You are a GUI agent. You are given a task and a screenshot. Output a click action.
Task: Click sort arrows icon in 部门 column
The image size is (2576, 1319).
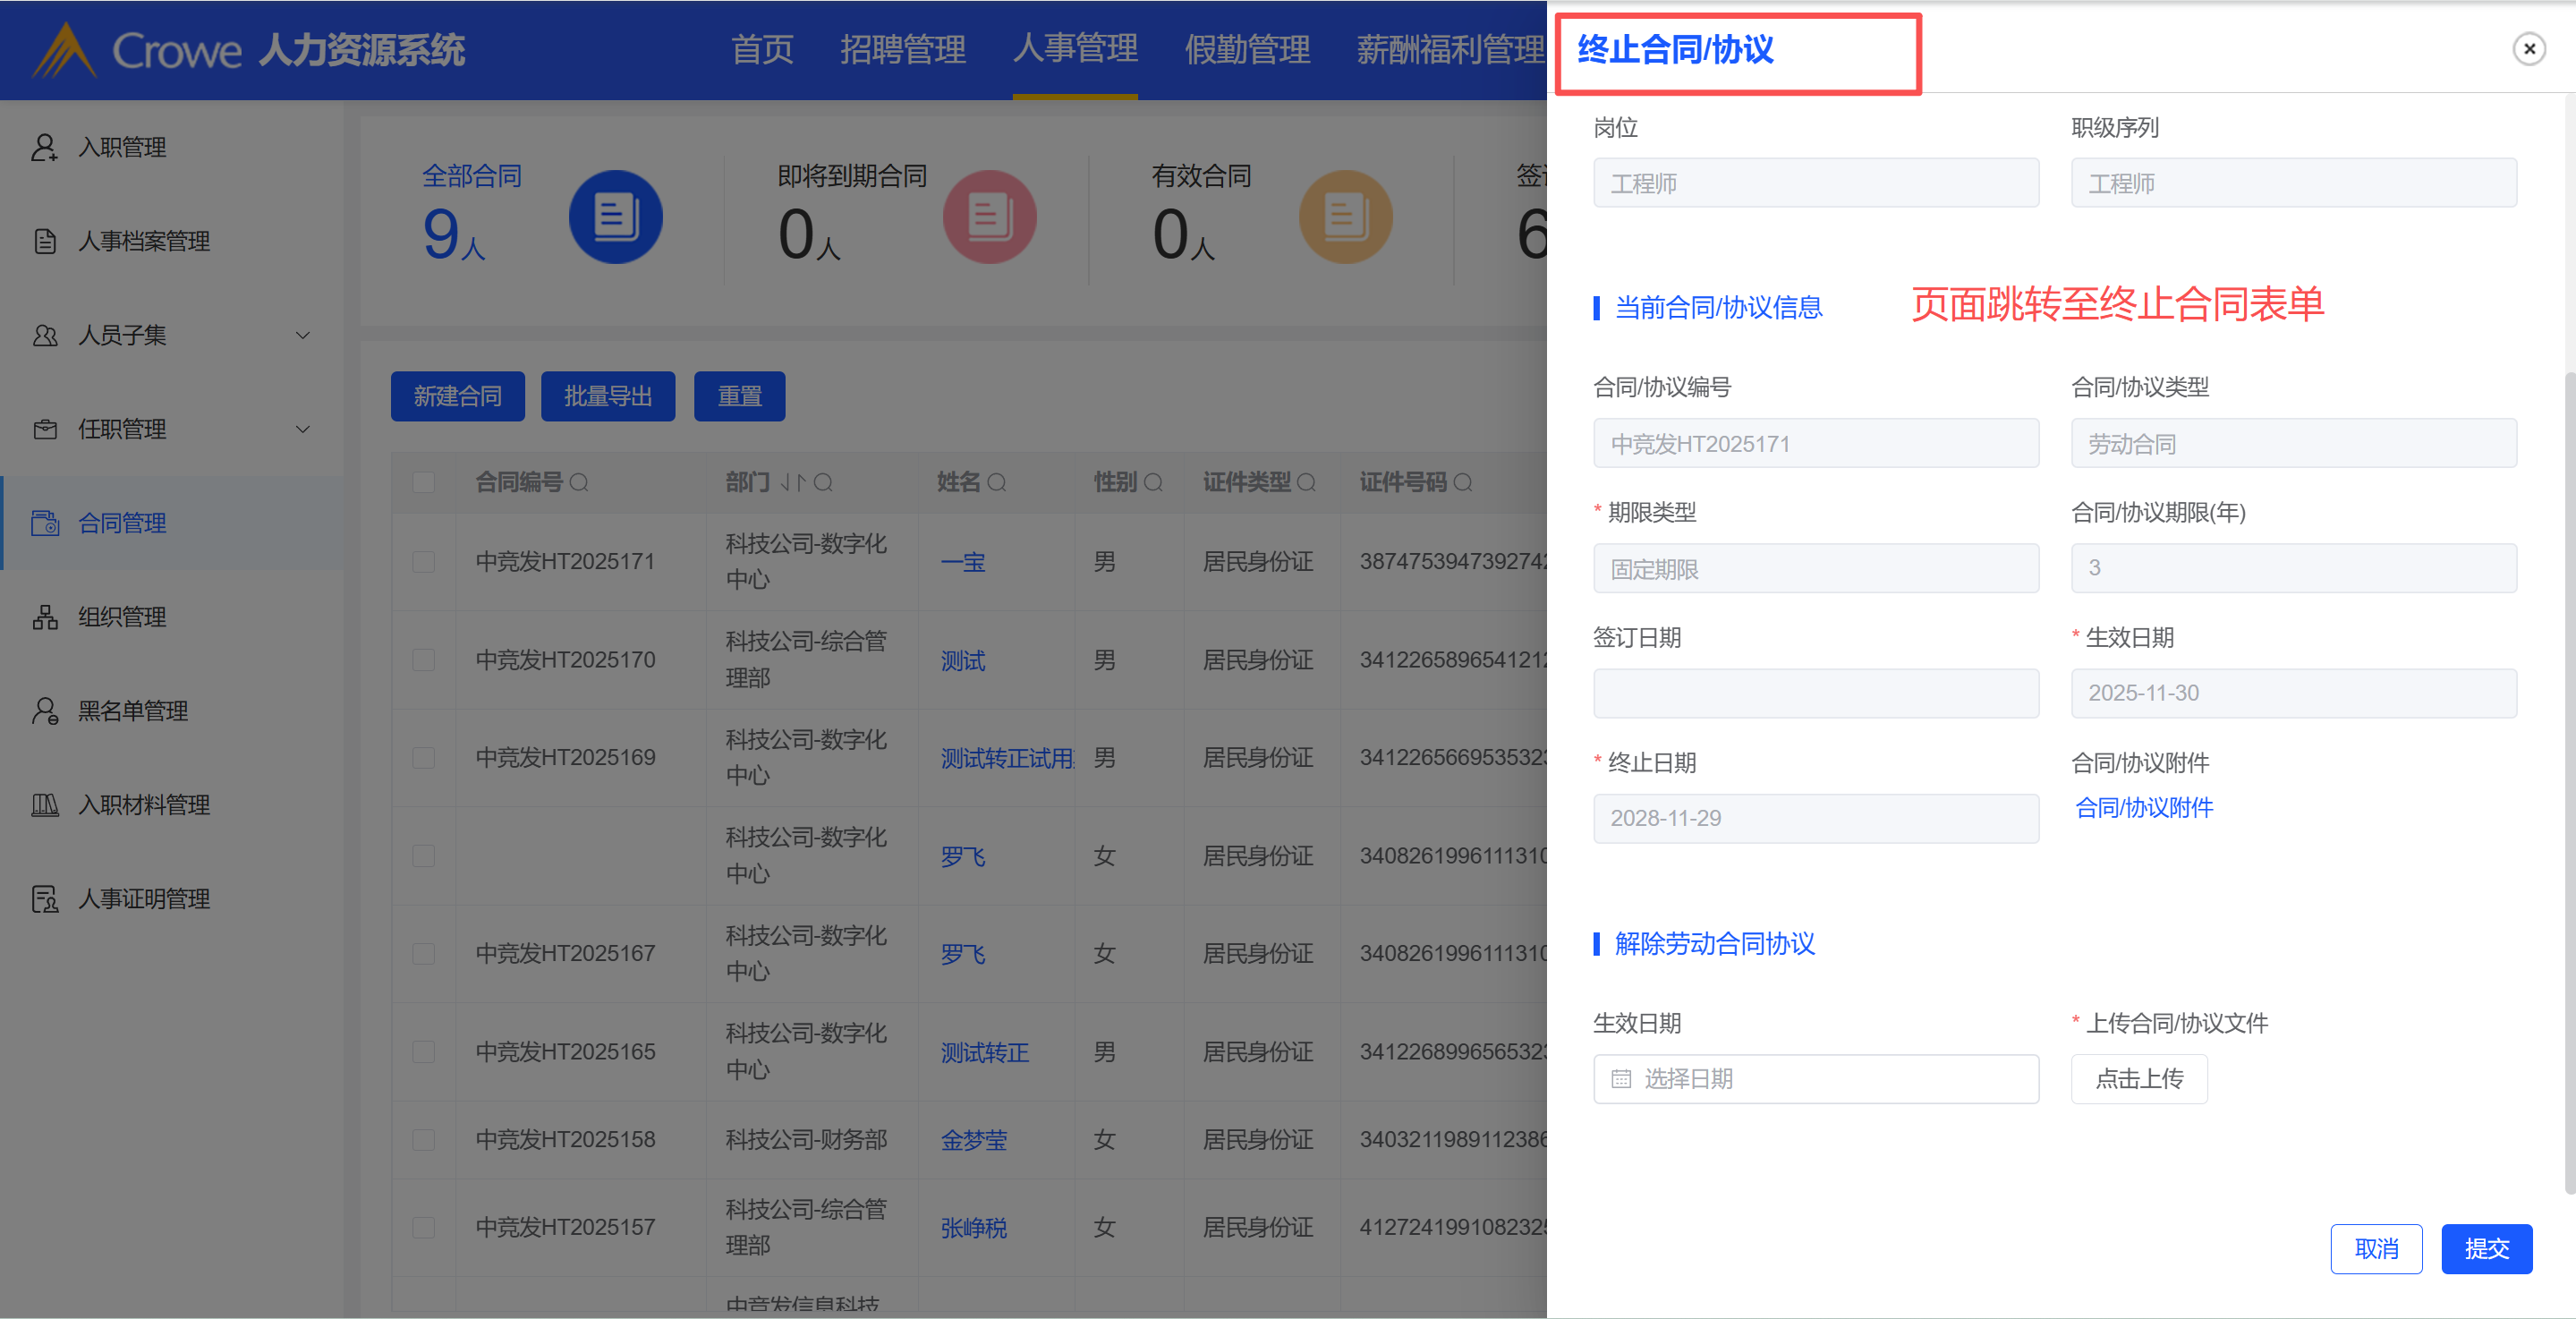point(792,483)
